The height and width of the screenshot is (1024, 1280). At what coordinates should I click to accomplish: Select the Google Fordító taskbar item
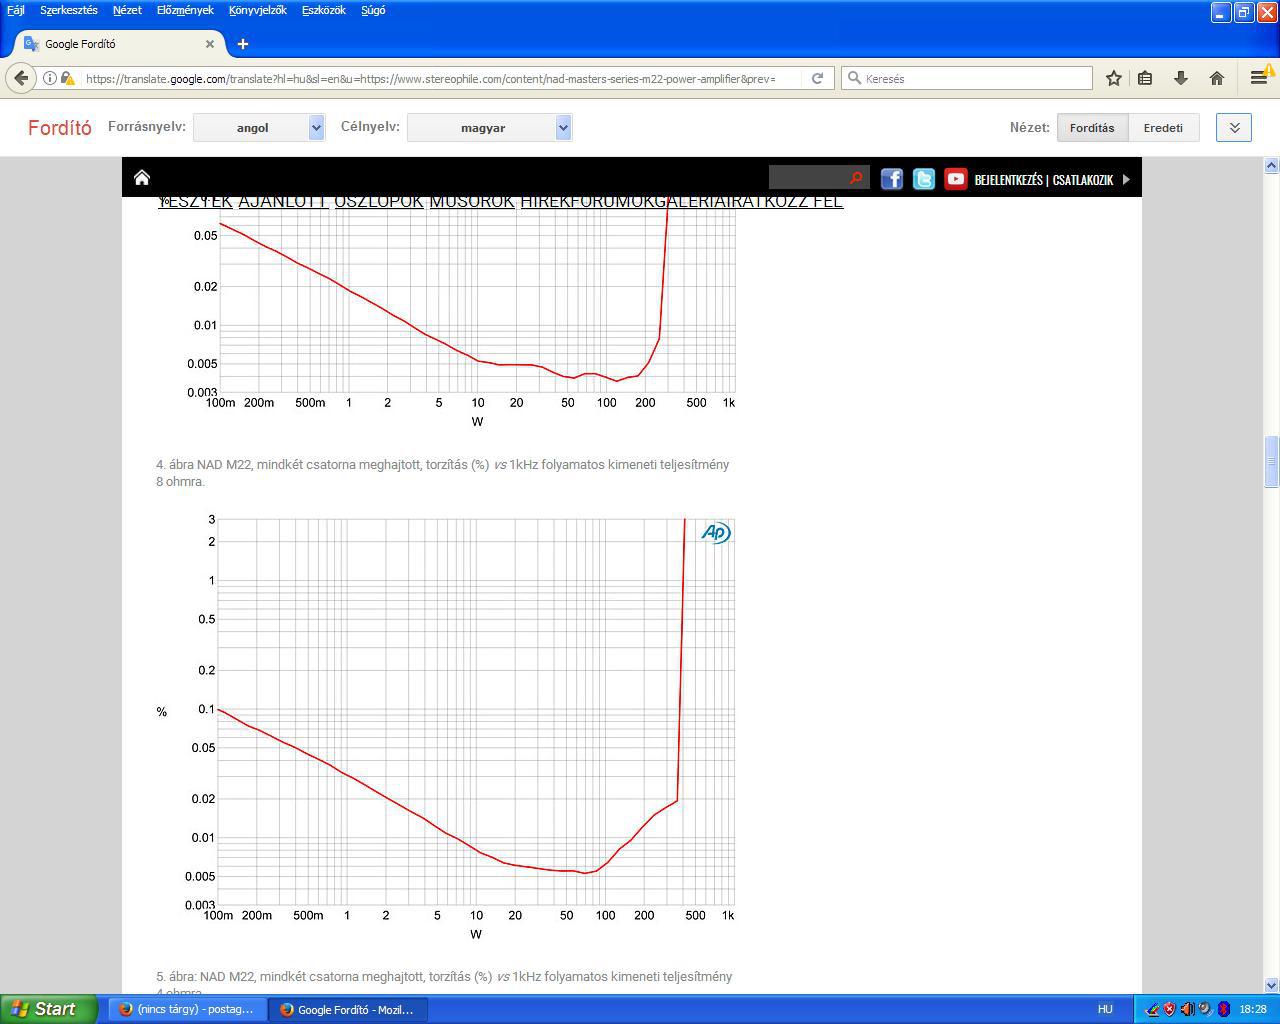(x=349, y=1009)
